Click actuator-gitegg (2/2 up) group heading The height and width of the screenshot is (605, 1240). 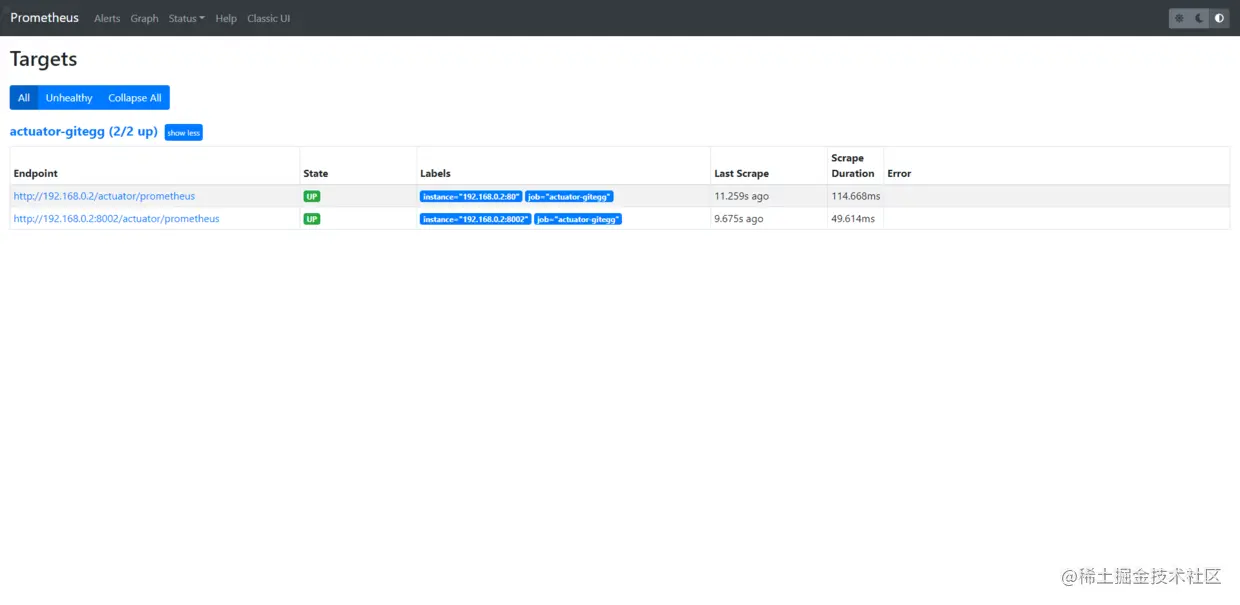[x=84, y=131]
